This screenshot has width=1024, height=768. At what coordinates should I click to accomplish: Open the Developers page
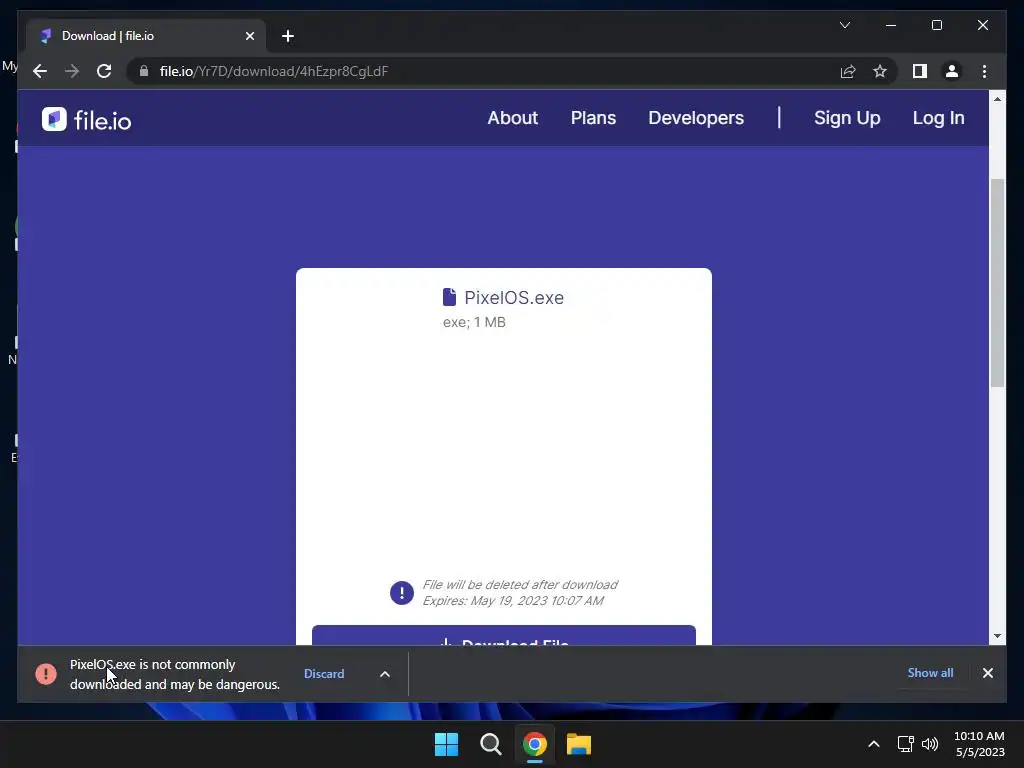click(696, 118)
